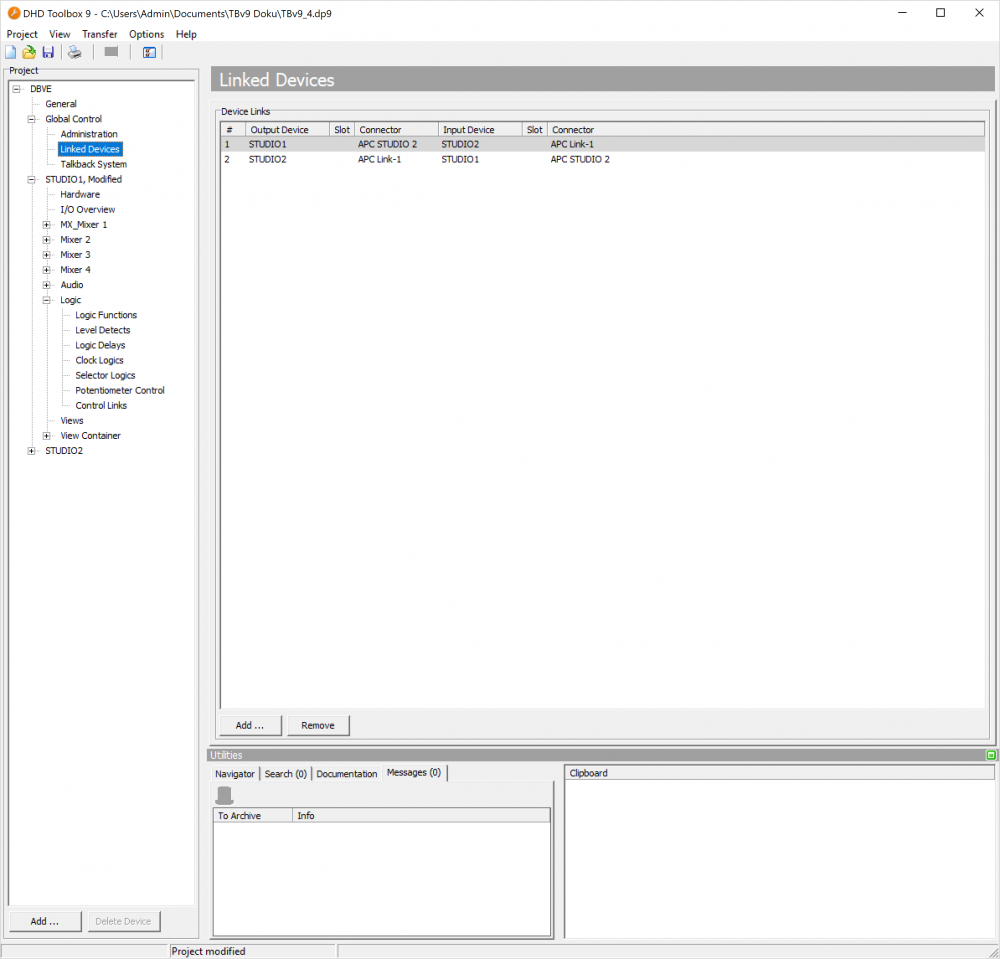Click the Remove button

[x=318, y=725]
